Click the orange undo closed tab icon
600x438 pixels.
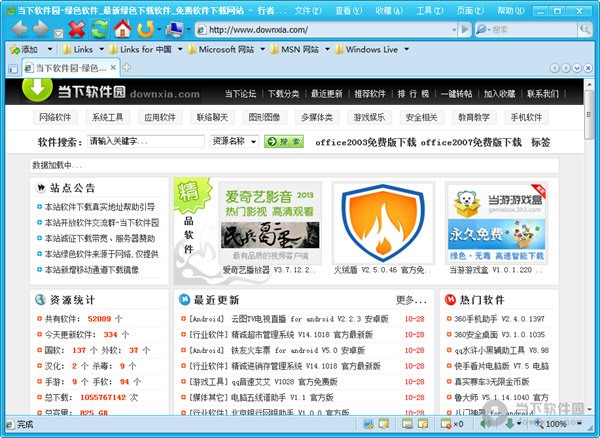click(145, 29)
